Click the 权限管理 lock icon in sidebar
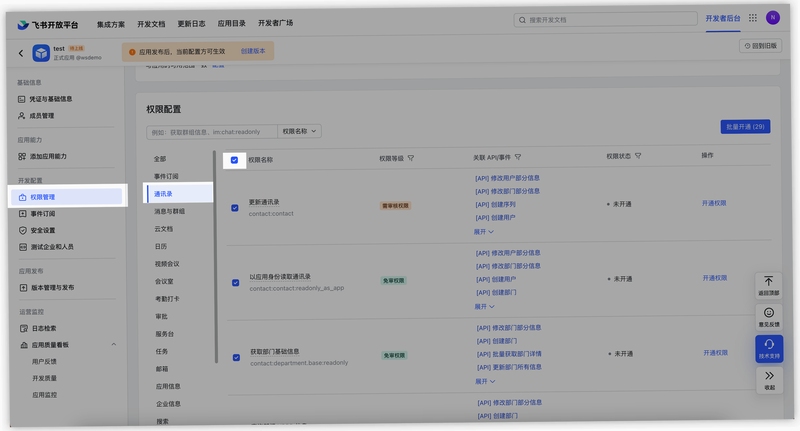 click(x=22, y=197)
